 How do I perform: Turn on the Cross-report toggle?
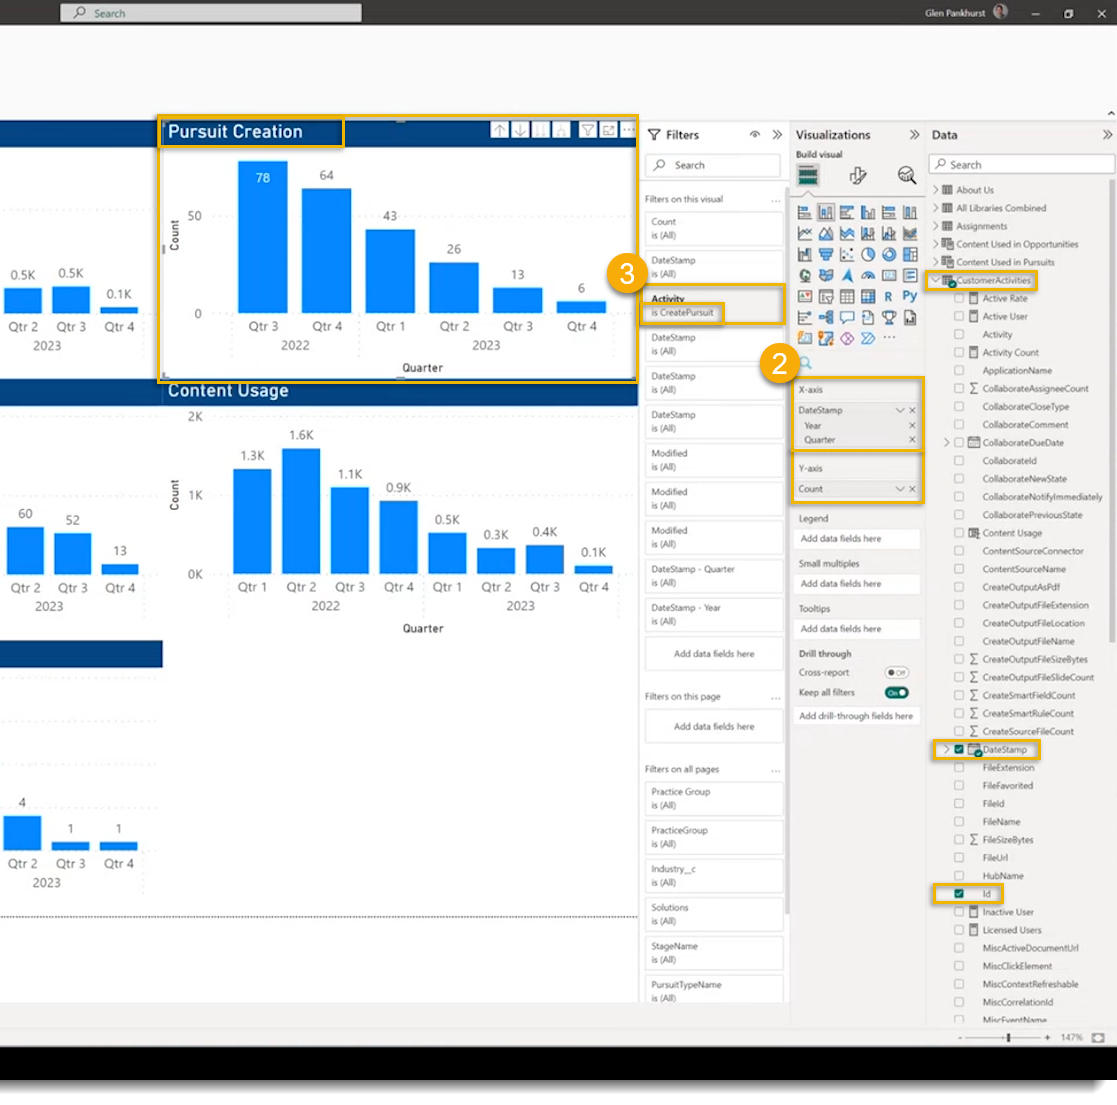896,673
